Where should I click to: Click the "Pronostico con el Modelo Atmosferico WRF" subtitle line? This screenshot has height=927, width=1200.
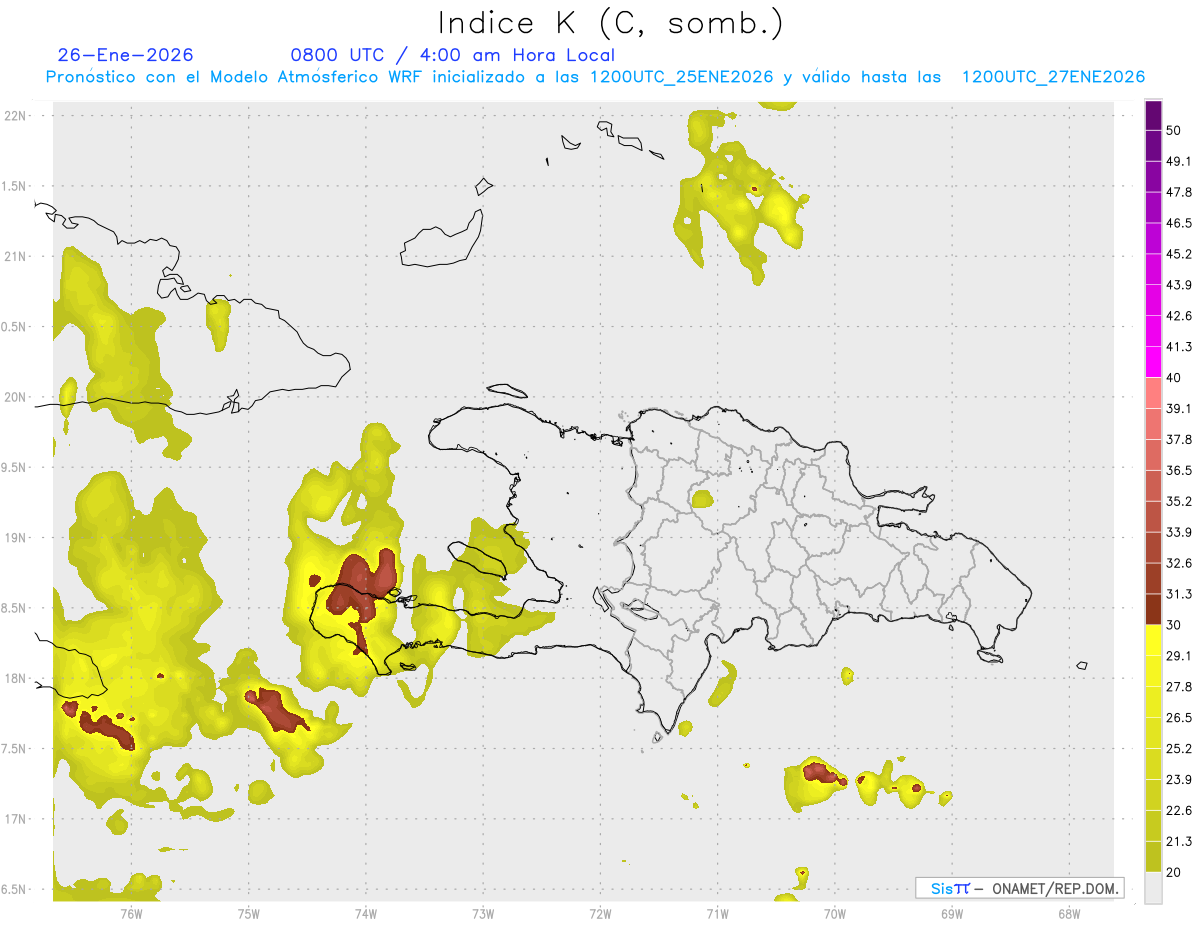pyautogui.click(x=596, y=77)
